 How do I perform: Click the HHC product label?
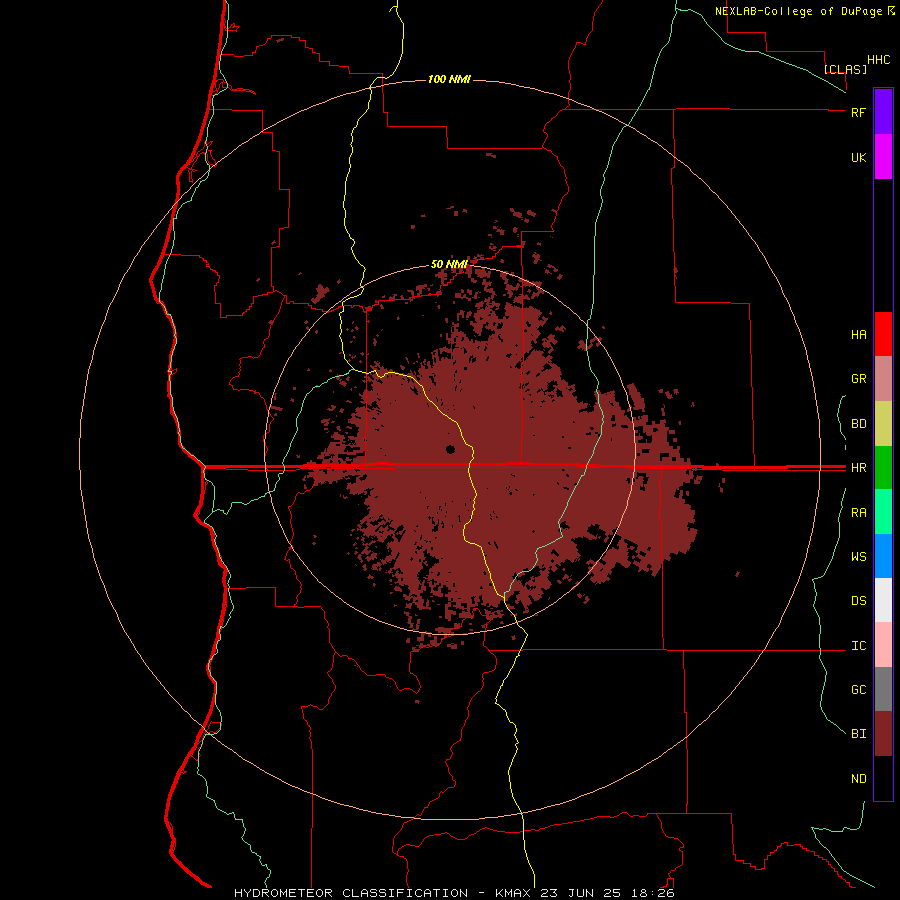pyautogui.click(x=879, y=60)
